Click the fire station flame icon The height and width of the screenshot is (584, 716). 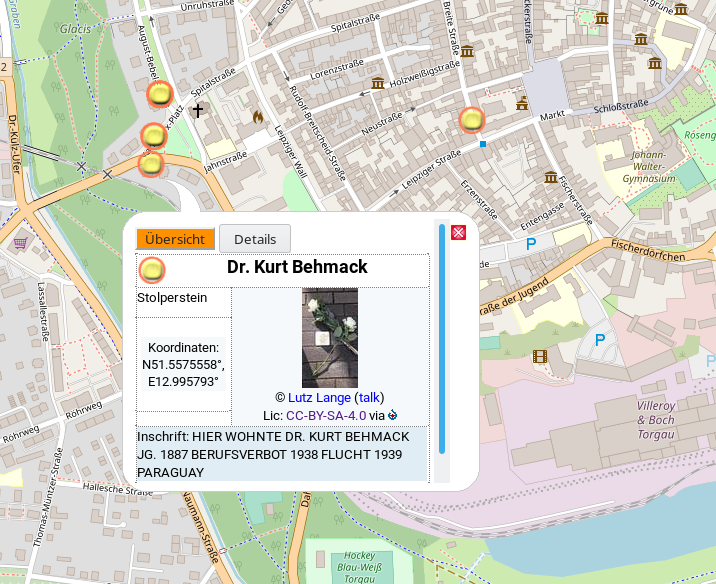(258, 118)
